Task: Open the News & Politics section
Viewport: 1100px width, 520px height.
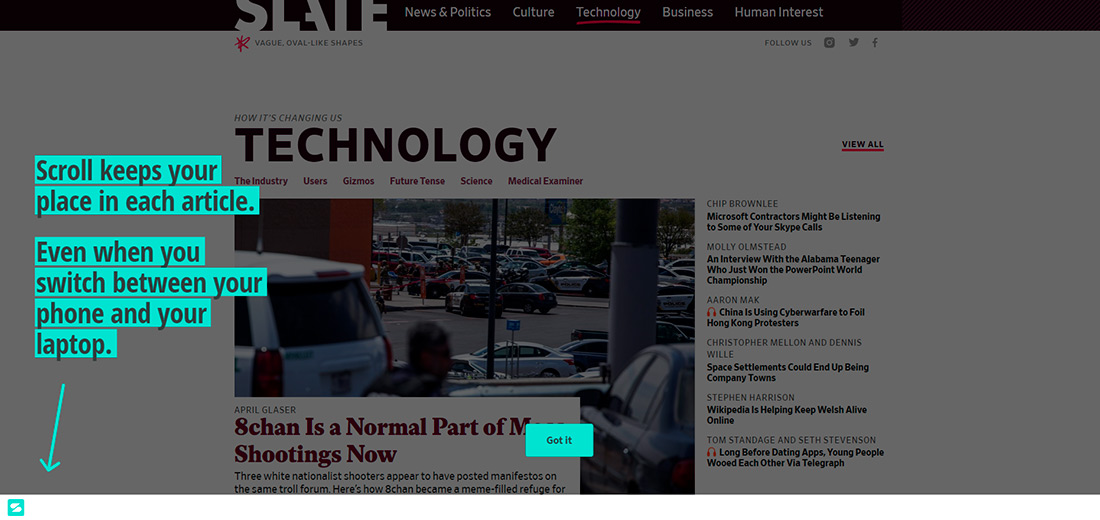Action: (x=447, y=12)
